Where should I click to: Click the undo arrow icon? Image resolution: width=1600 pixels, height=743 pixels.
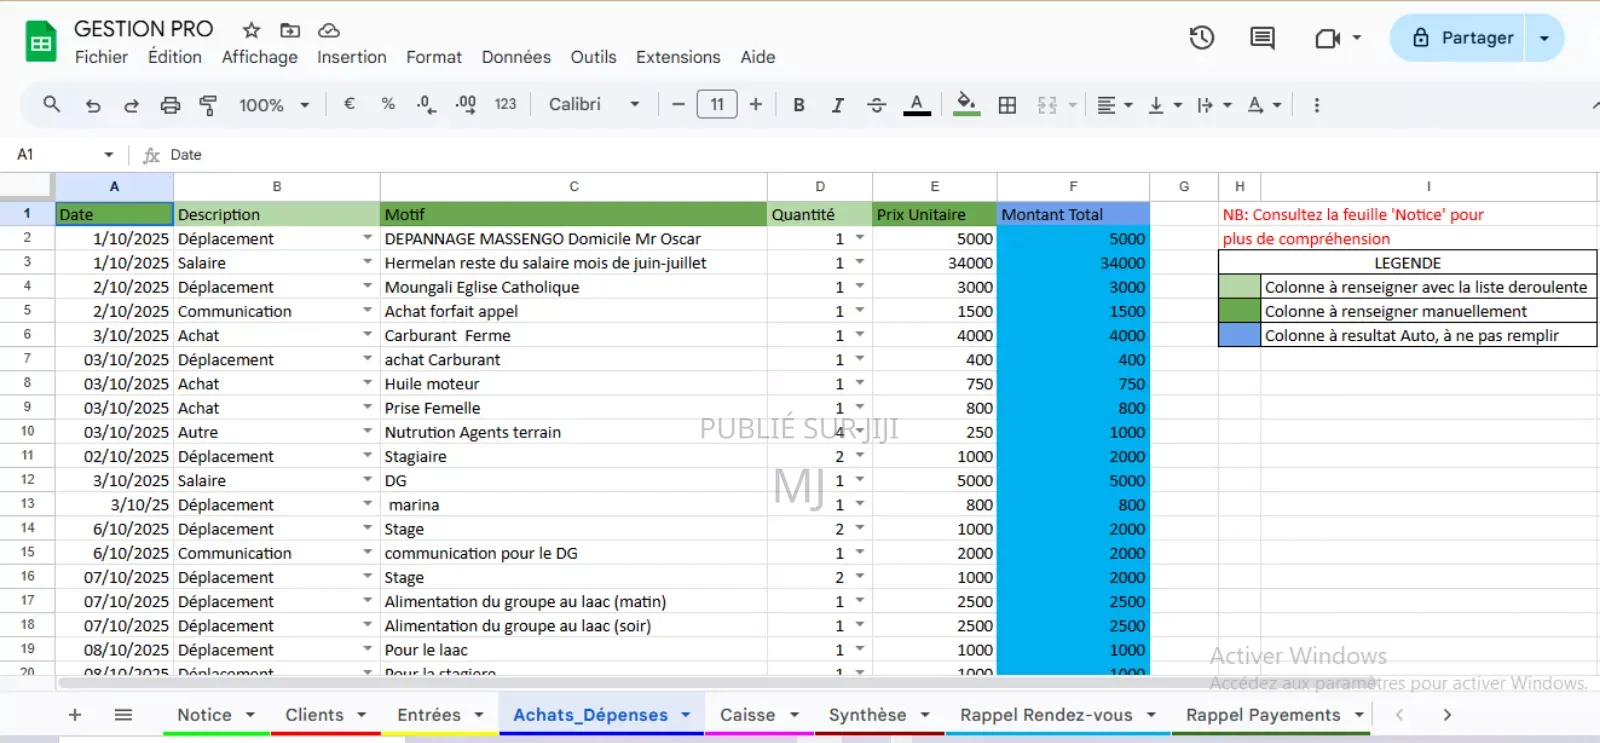(x=93, y=105)
